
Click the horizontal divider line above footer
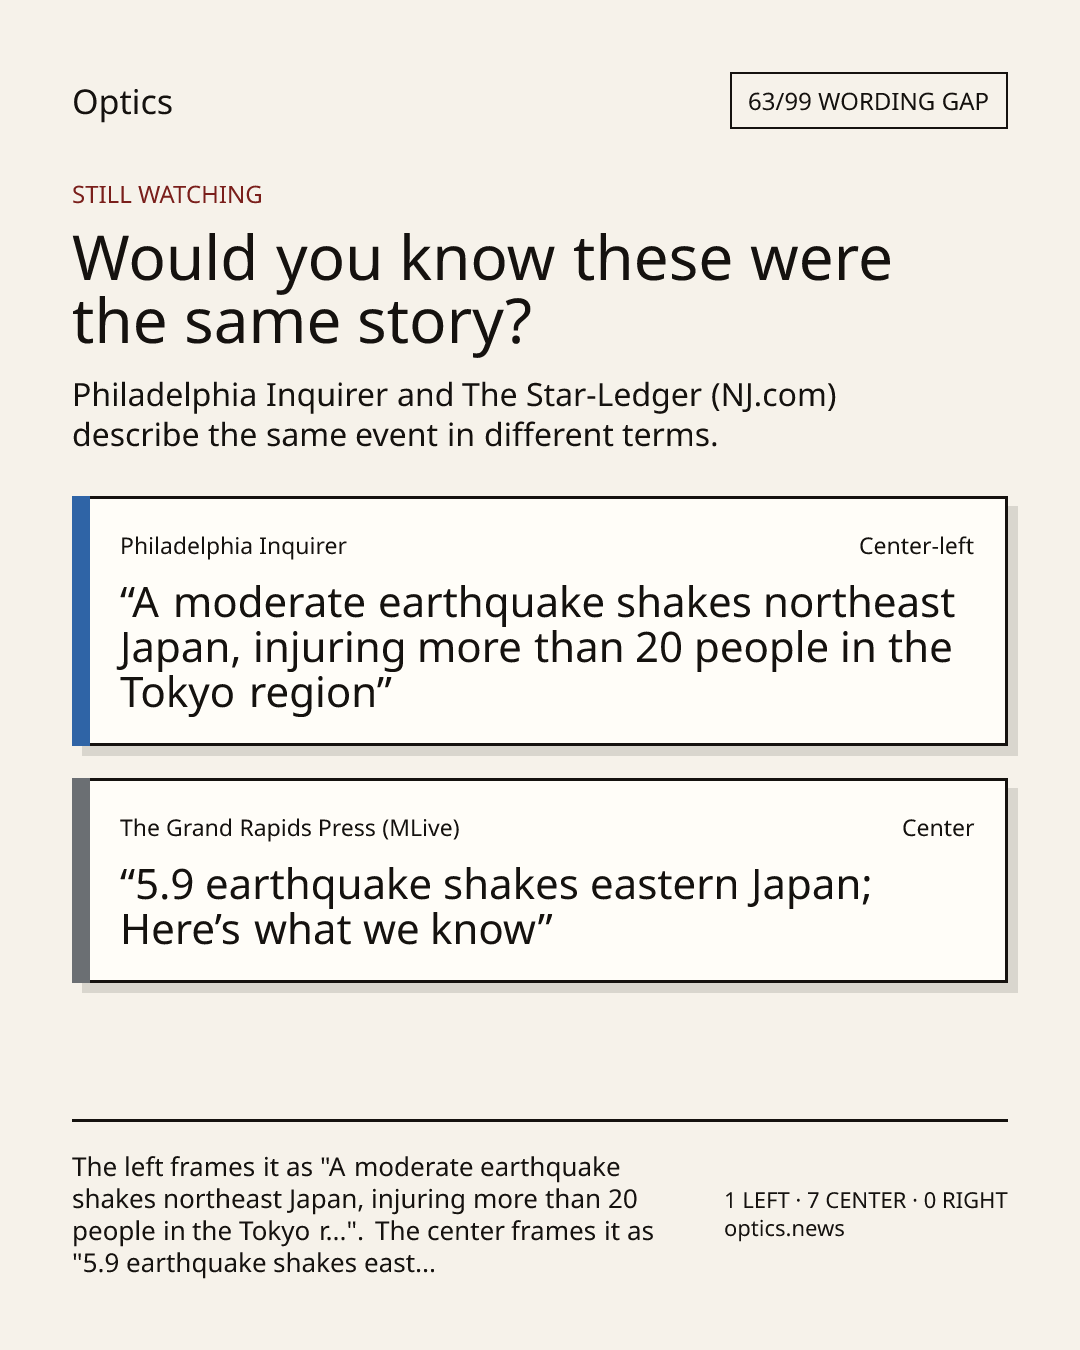pos(540,1121)
